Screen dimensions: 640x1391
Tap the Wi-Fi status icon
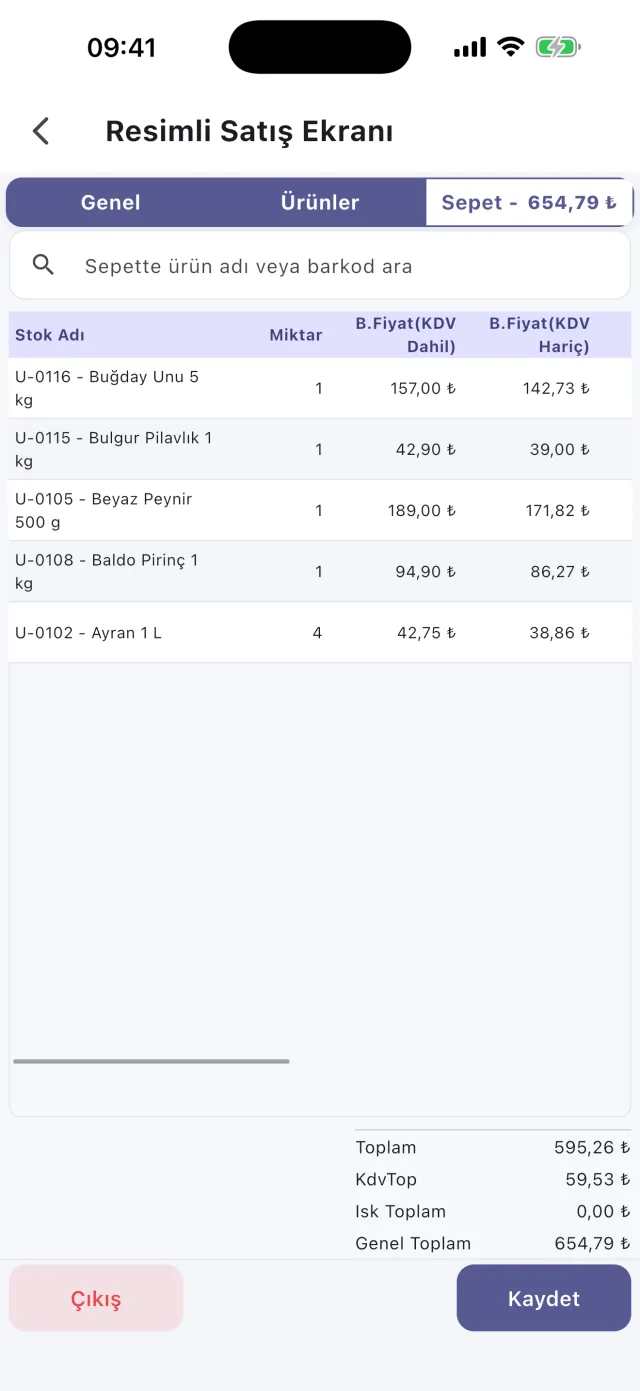(x=511, y=47)
